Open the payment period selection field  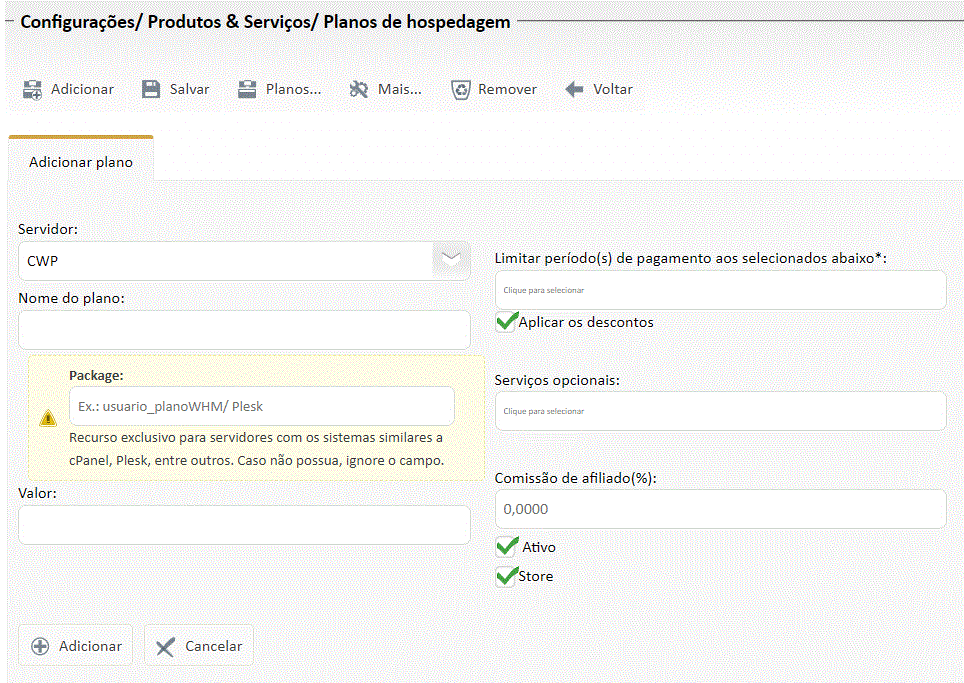click(x=720, y=290)
